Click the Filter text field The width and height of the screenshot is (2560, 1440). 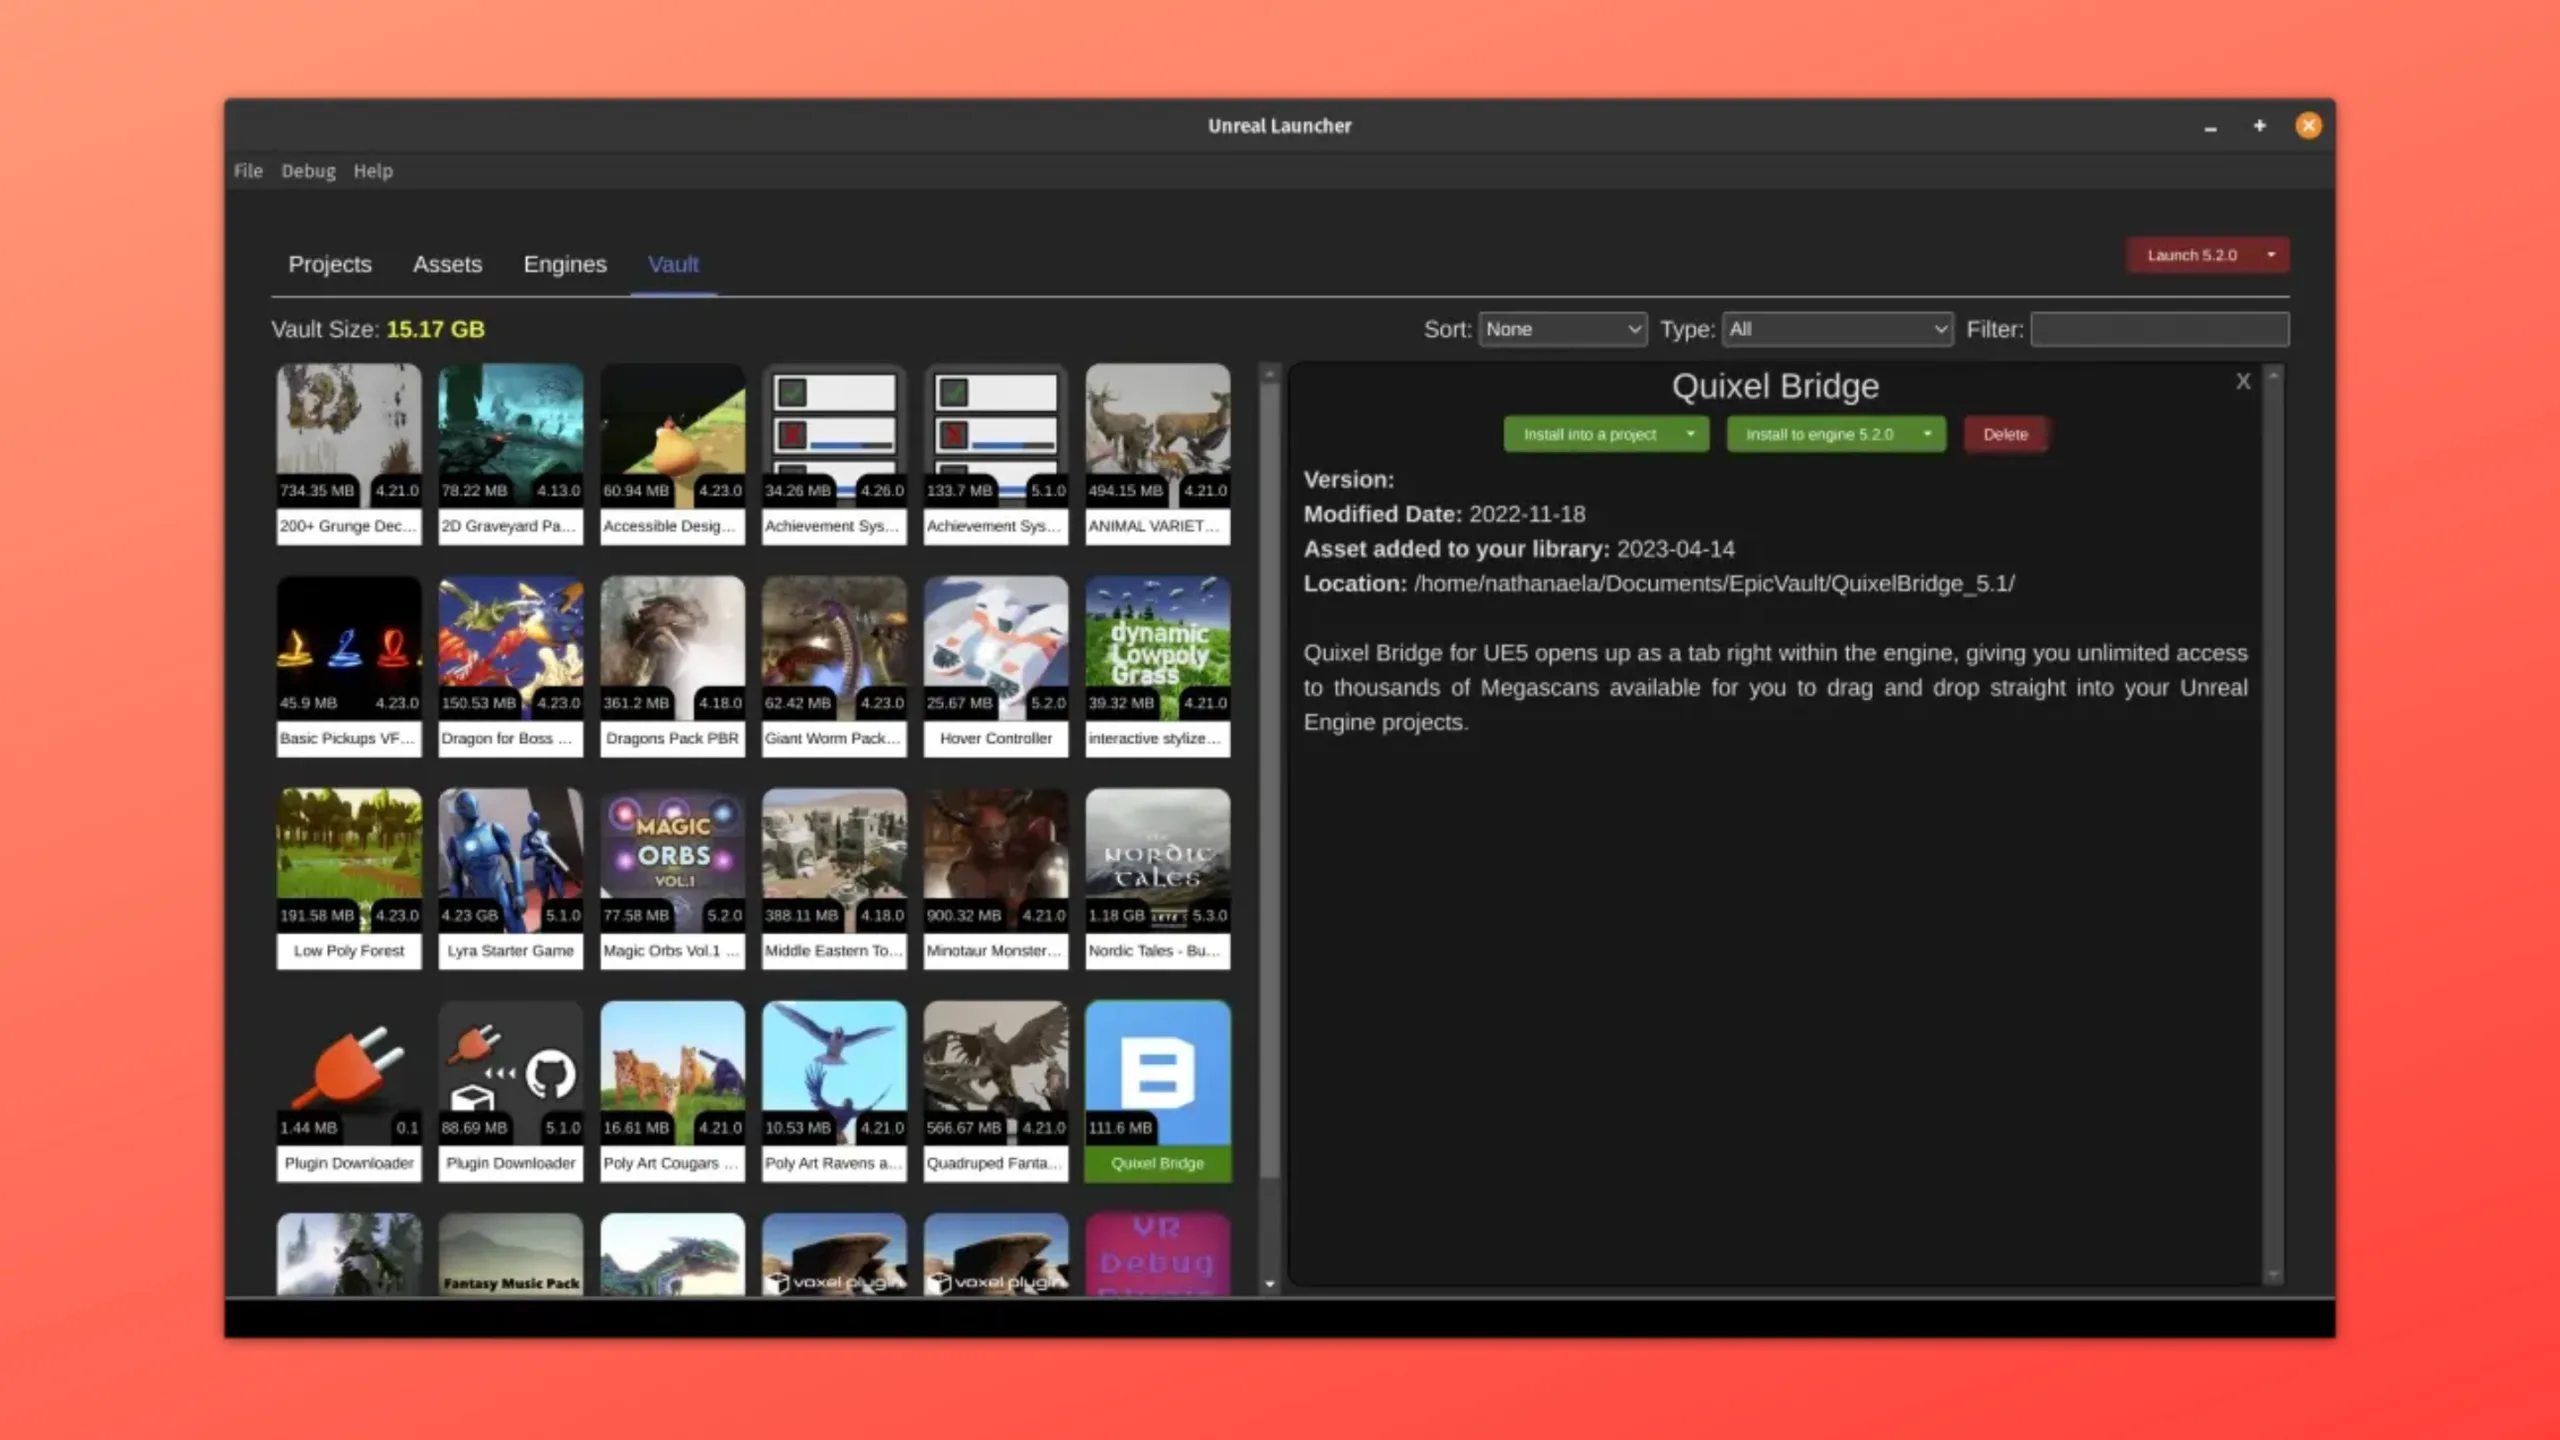tap(2159, 329)
